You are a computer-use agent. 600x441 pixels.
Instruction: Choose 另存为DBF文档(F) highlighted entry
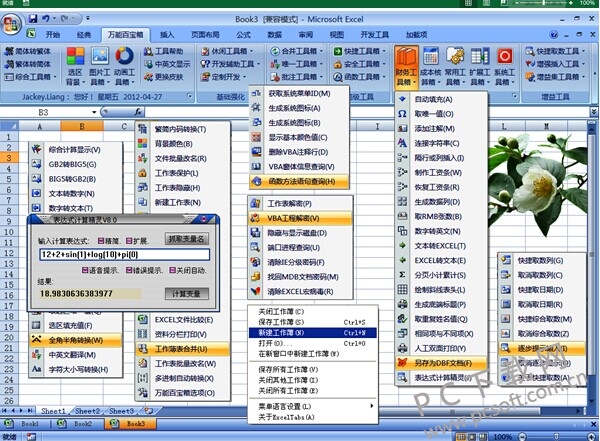click(x=441, y=363)
